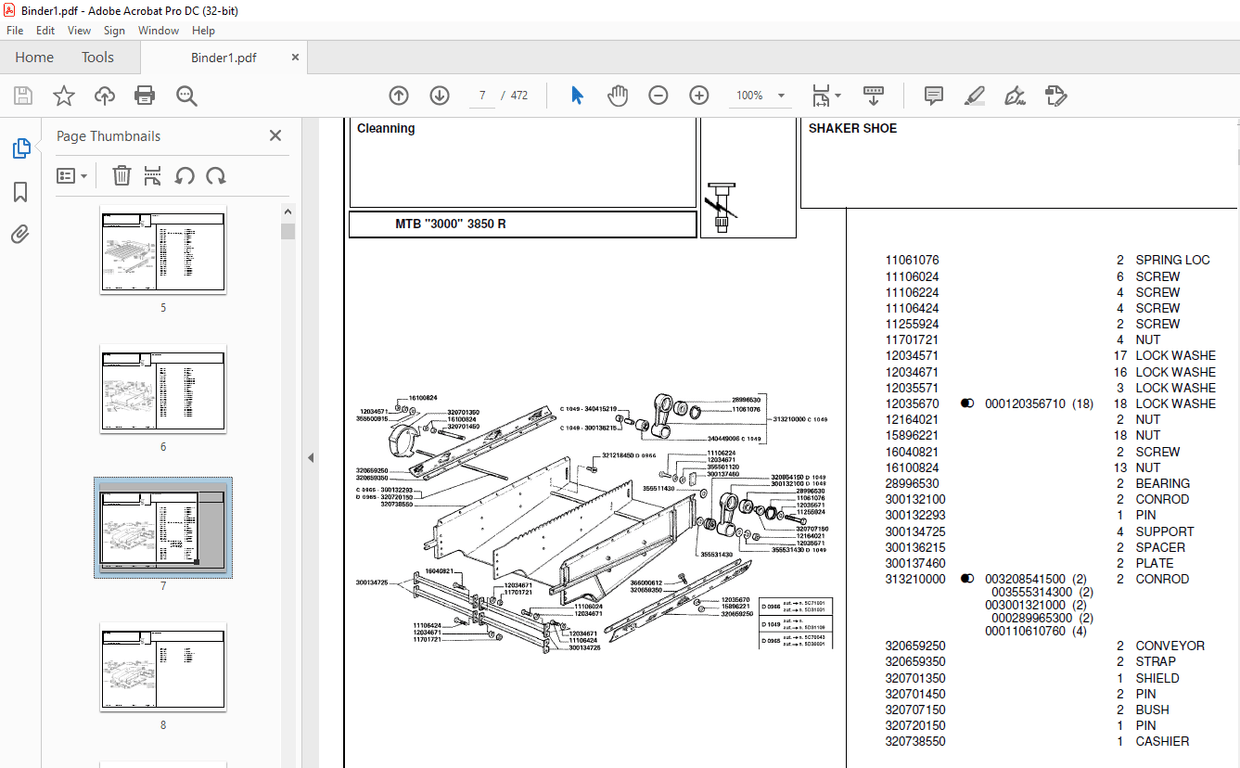Image resolution: width=1240 pixels, height=768 pixels.
Task: Close the Page Thumbnails panel
Action: click(276, 136)
